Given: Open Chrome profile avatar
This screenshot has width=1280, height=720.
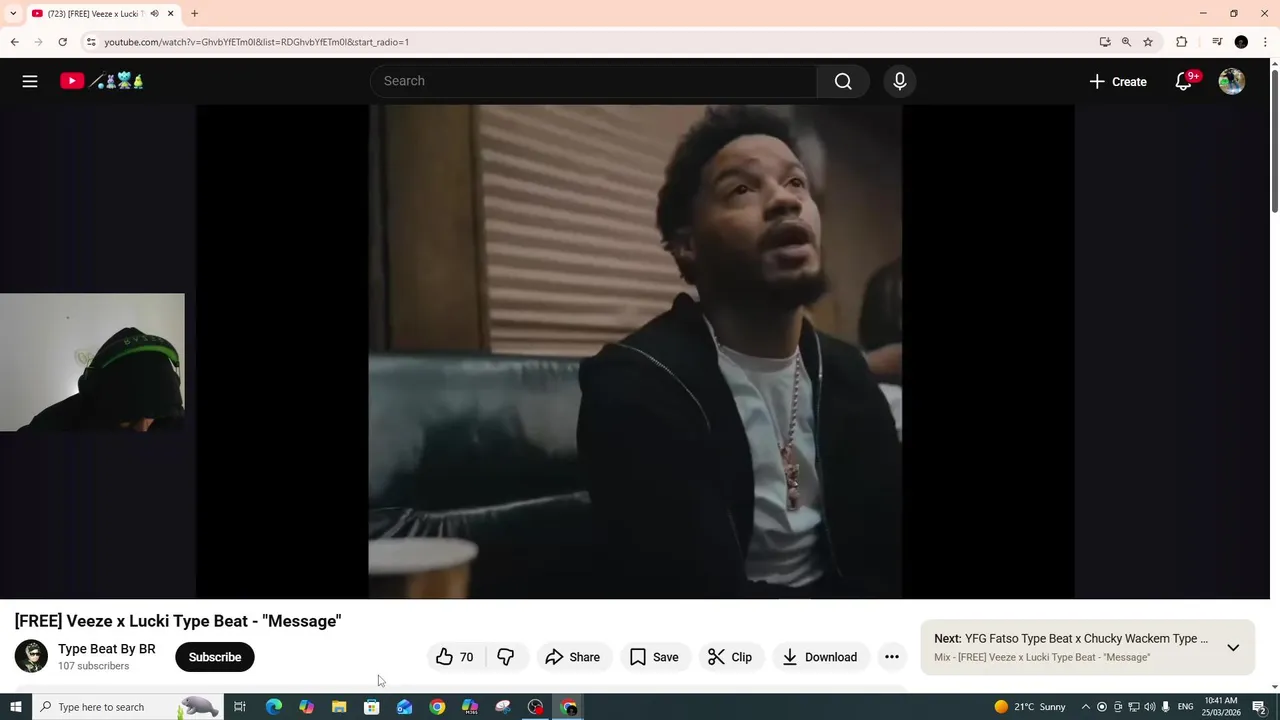Looking at the screenshot, I should pos(1241,42).
